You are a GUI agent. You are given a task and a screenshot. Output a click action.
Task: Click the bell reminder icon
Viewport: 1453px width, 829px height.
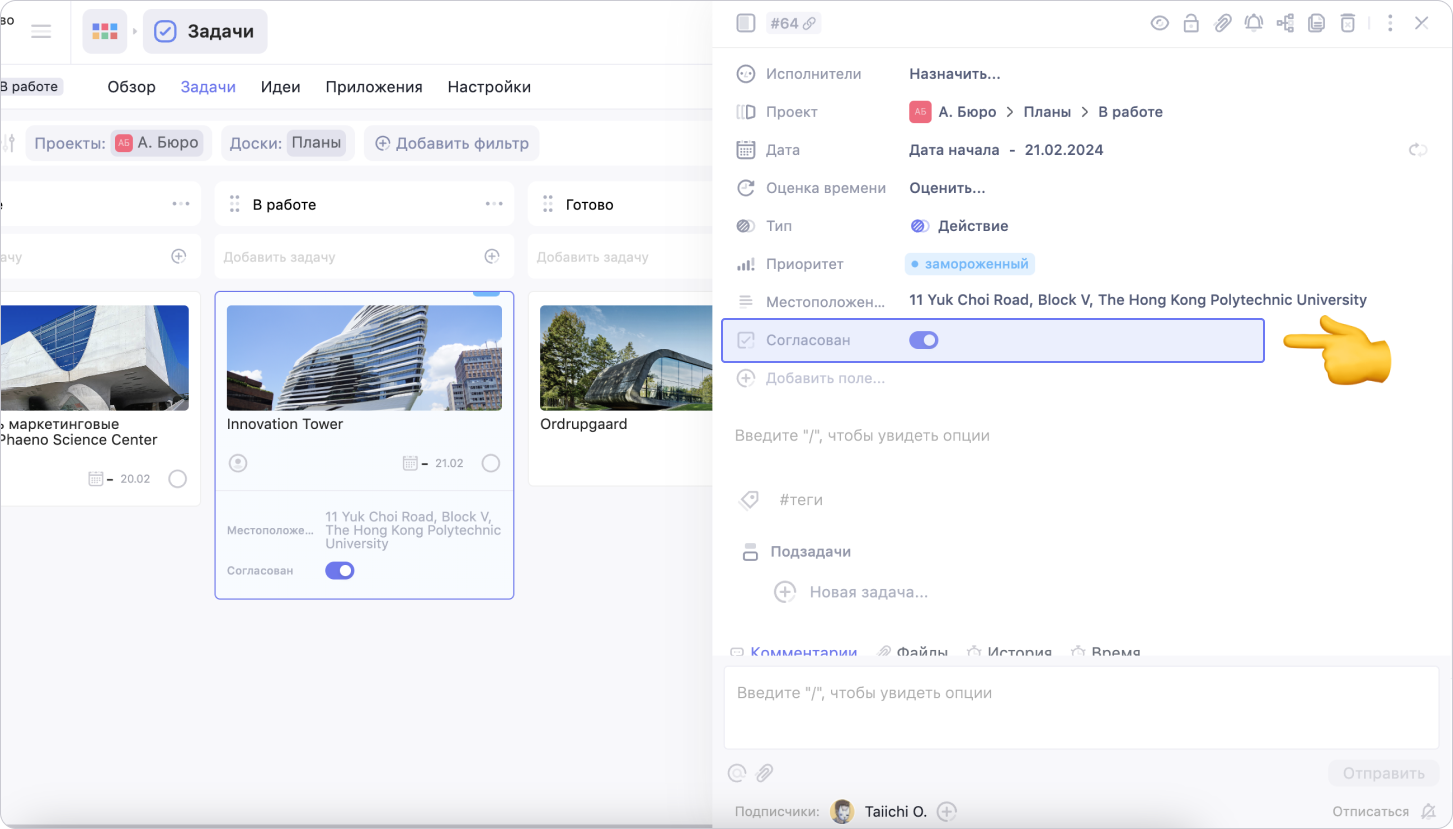pos(1253,23)
